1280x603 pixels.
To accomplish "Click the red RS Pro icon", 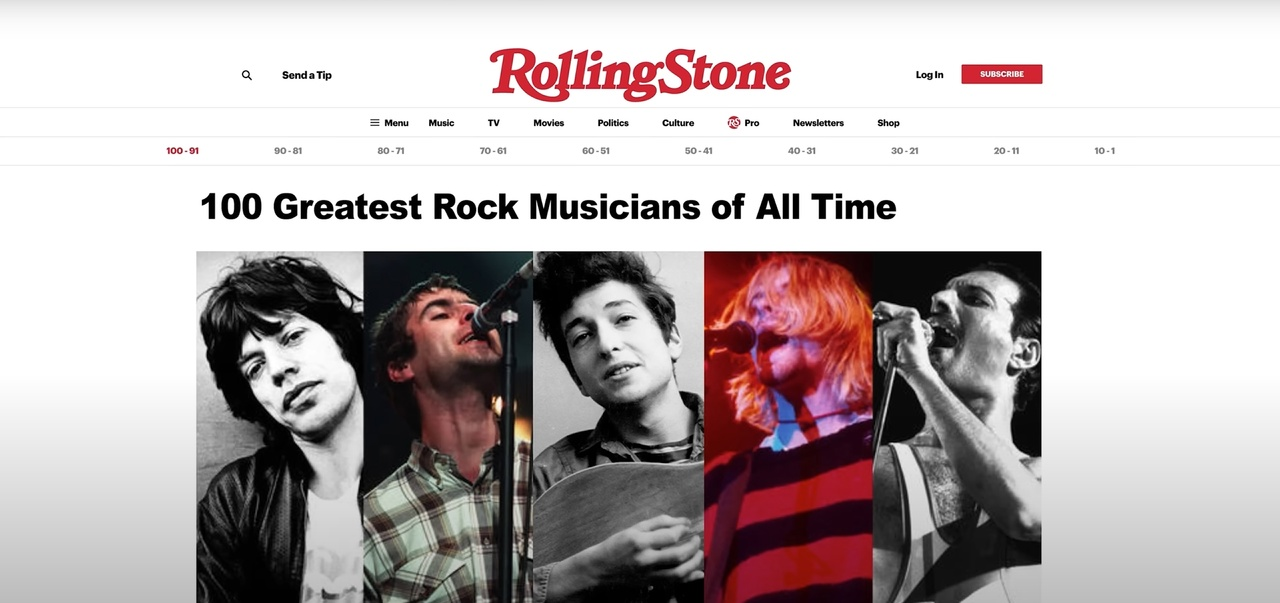I will (734, 123).
